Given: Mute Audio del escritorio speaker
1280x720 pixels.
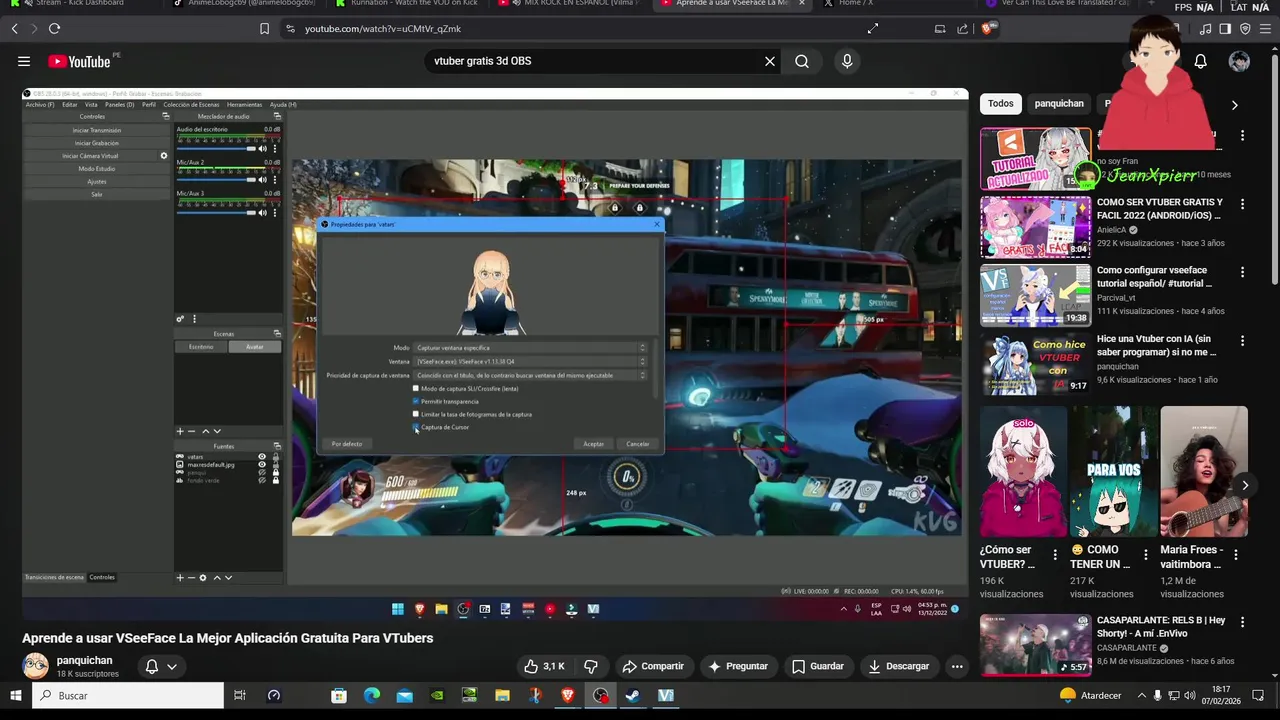Looking at the screenshot, I should 264,149.
